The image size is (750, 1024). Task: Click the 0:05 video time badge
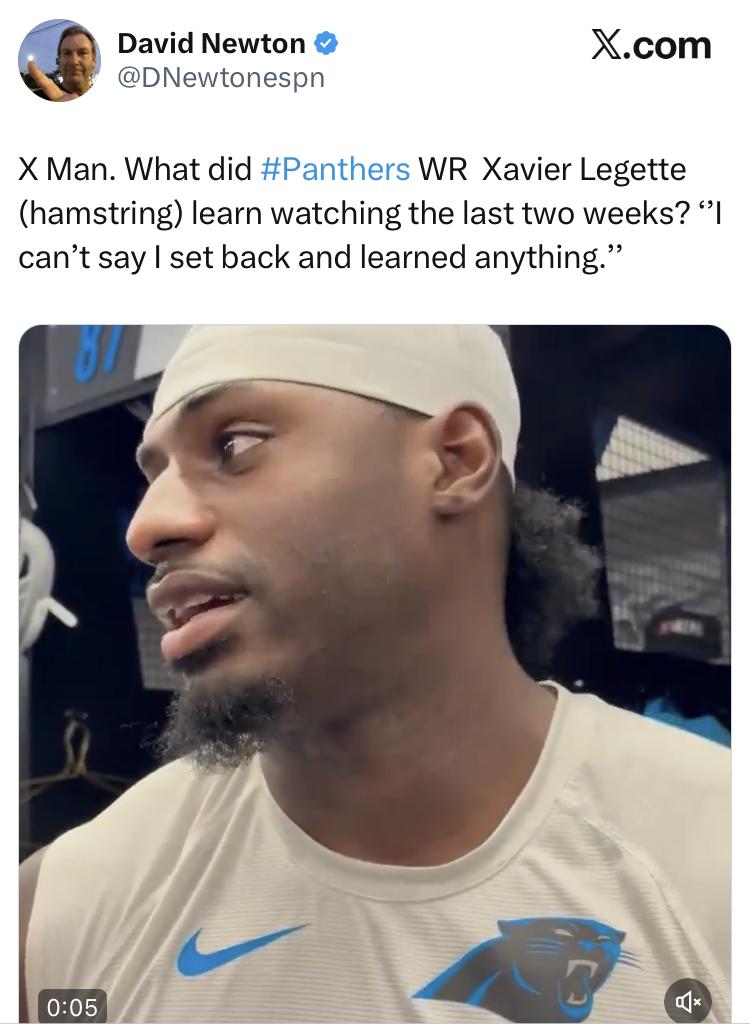click(73, 1006)
